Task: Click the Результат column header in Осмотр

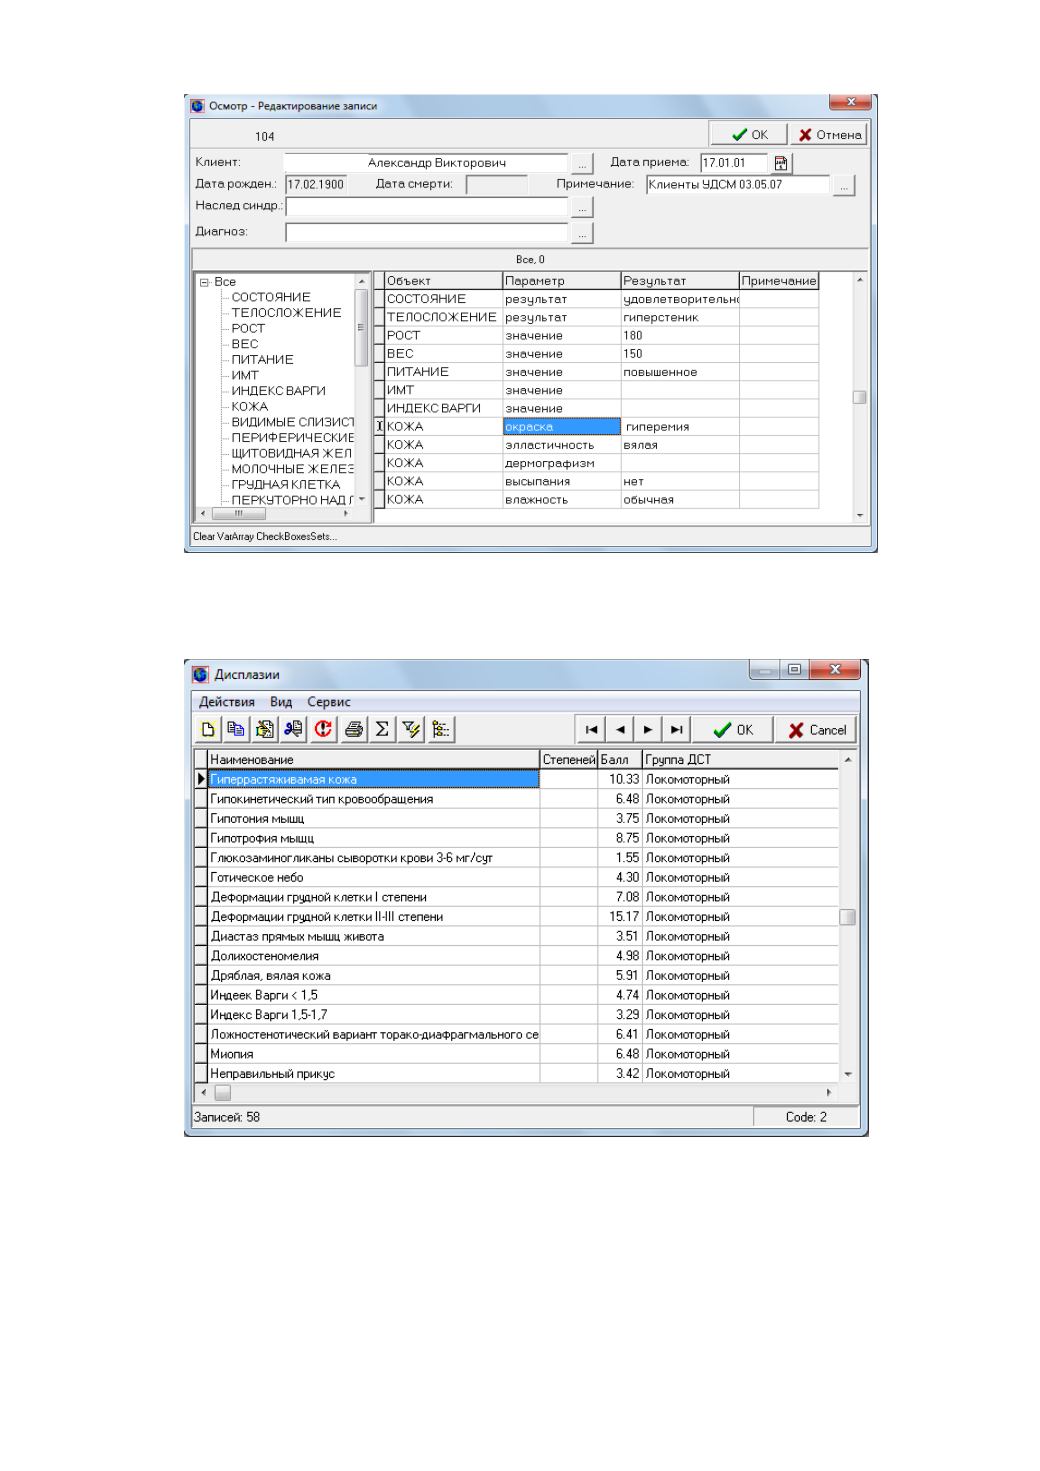Action: point(680,281)
